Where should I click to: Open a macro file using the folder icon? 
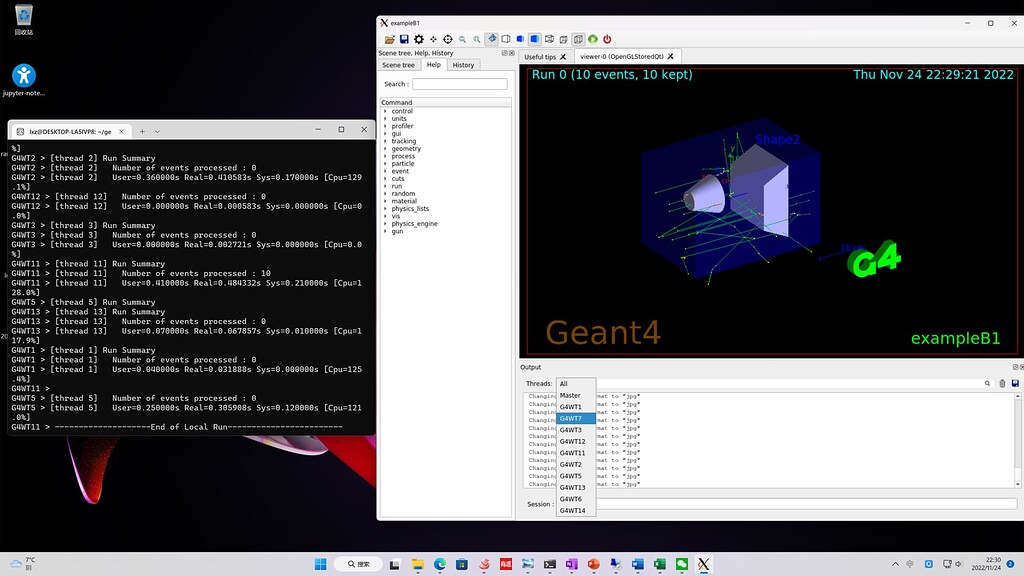(x=389, y=39)
